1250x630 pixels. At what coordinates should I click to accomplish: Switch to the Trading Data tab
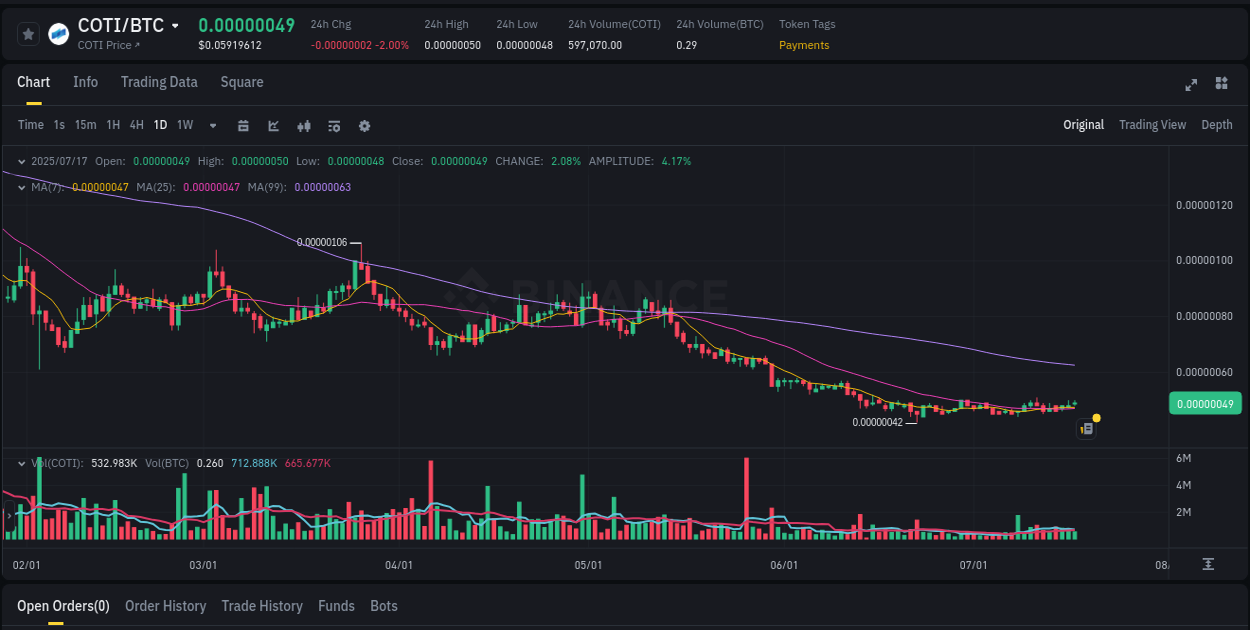tap(159, 82)
